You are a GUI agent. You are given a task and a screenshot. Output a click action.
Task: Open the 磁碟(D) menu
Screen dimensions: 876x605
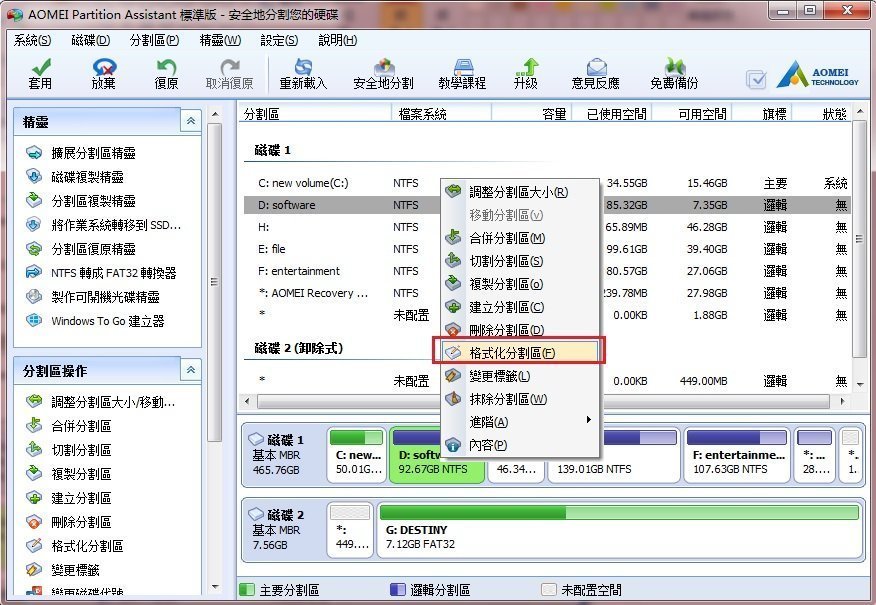click(x=91, y=40)
